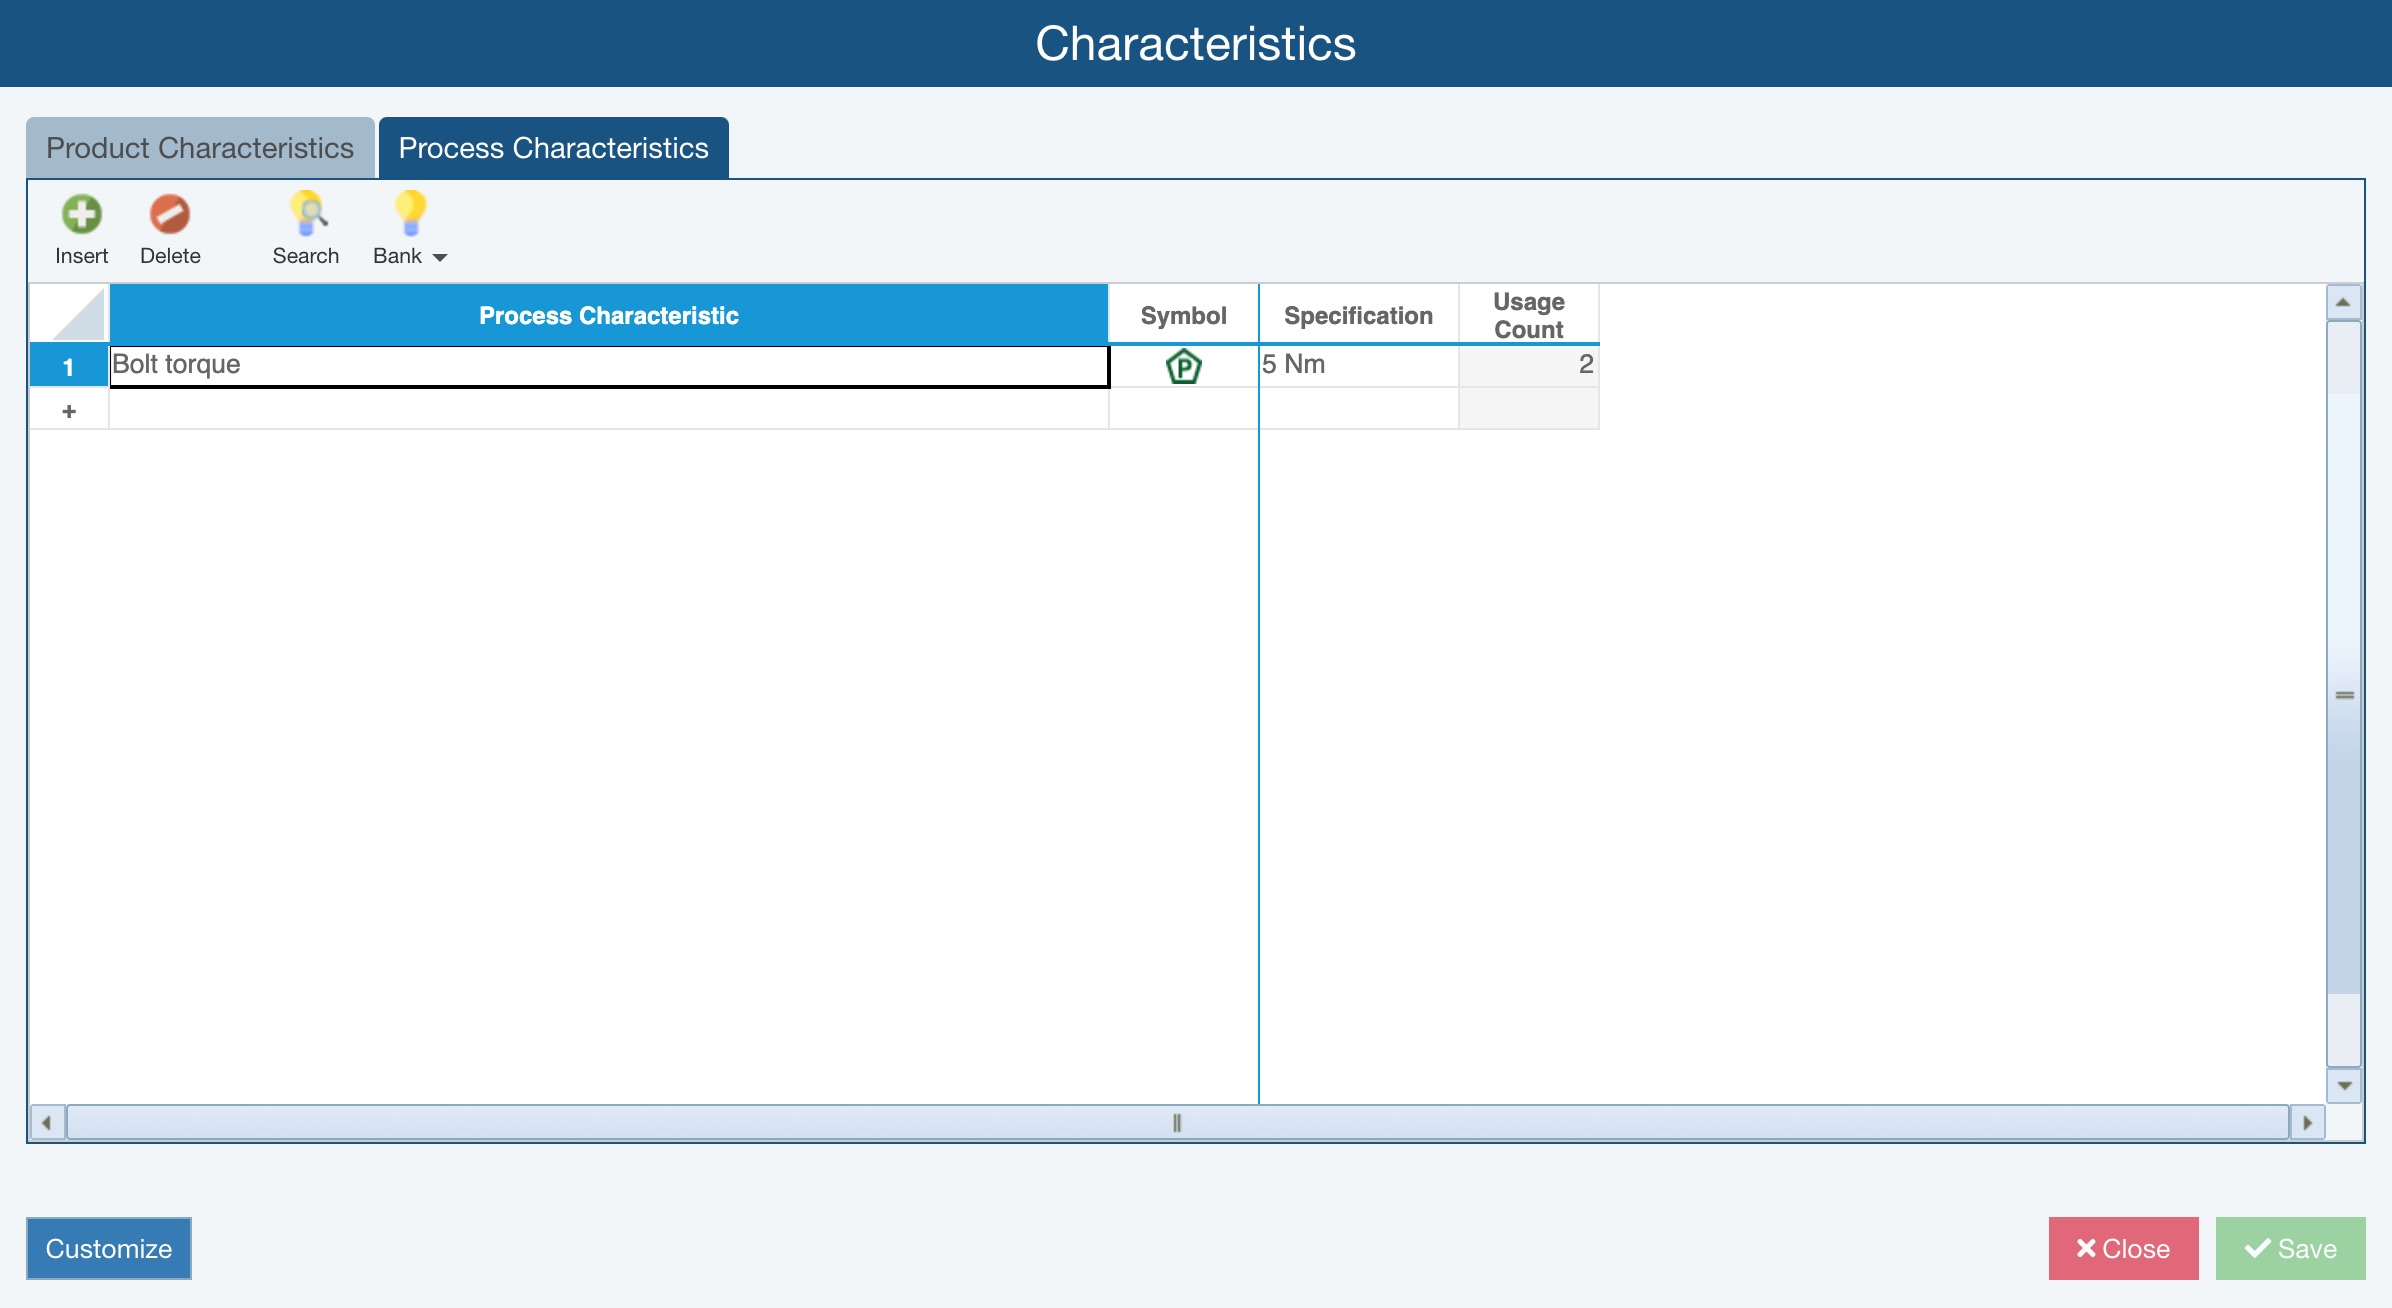Open the Search tool
The image size is (2392, 1308).
click(x=306, y=228)
